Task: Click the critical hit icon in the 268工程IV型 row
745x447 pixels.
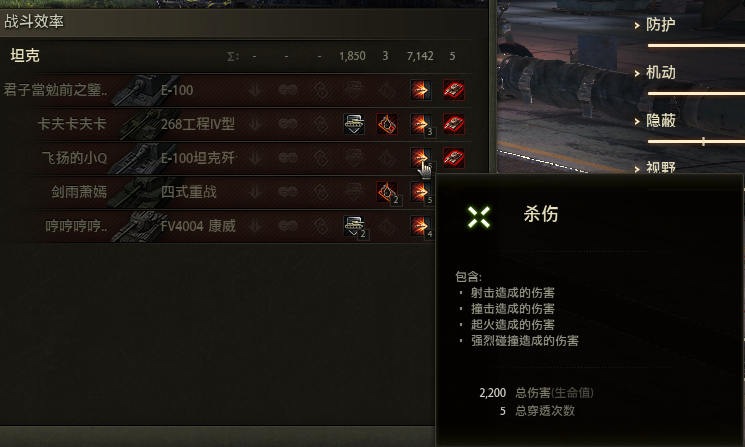Action: [x=387, y=124]
